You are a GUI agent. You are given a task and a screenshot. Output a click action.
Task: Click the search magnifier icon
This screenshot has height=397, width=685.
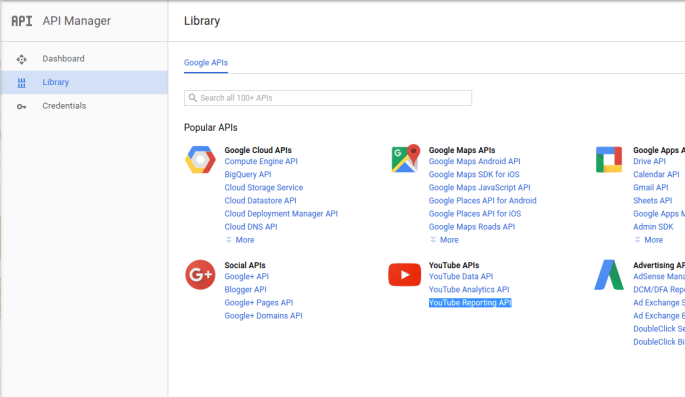point(193,98)
